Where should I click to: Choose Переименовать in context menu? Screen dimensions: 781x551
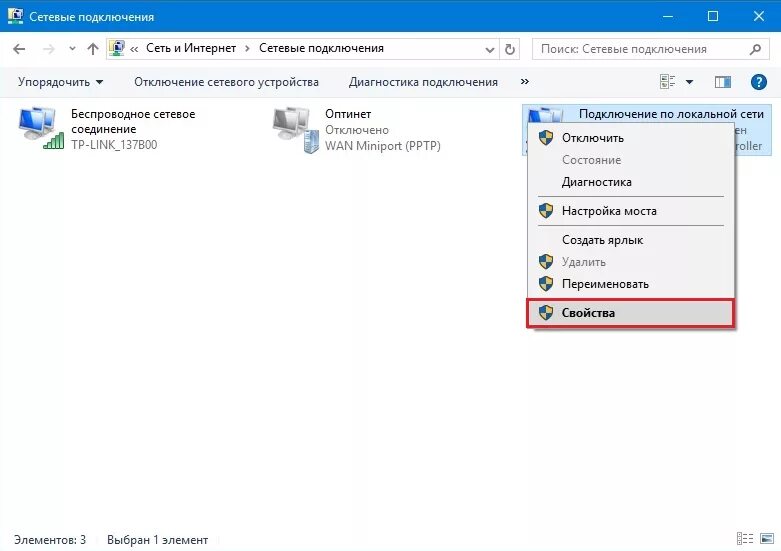pyautogui.click(x=631, y=284)
